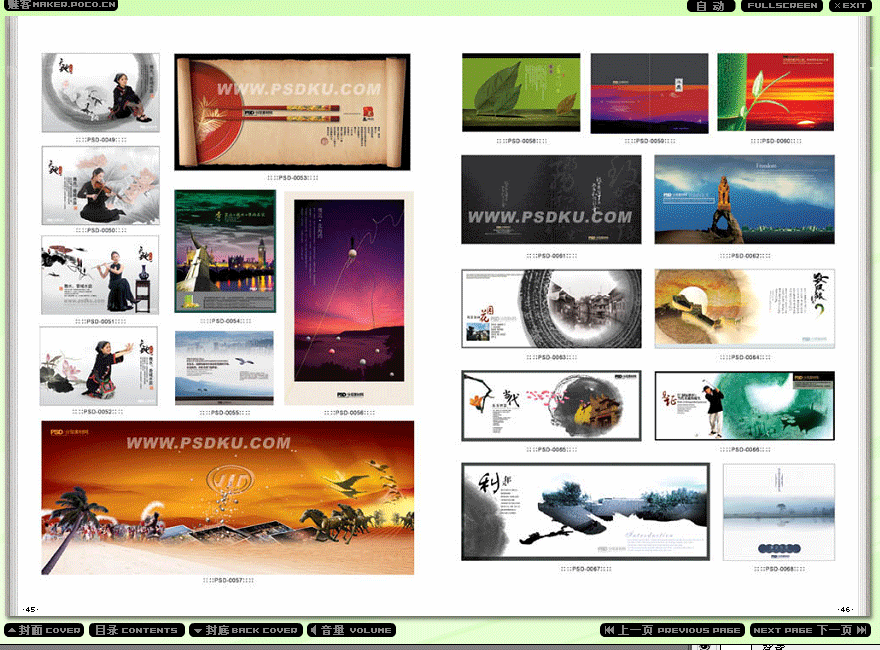880x650 pixels.
Task: Enable 自动 auto page flip
Action: pyautogui.click(x=710, y=6)
